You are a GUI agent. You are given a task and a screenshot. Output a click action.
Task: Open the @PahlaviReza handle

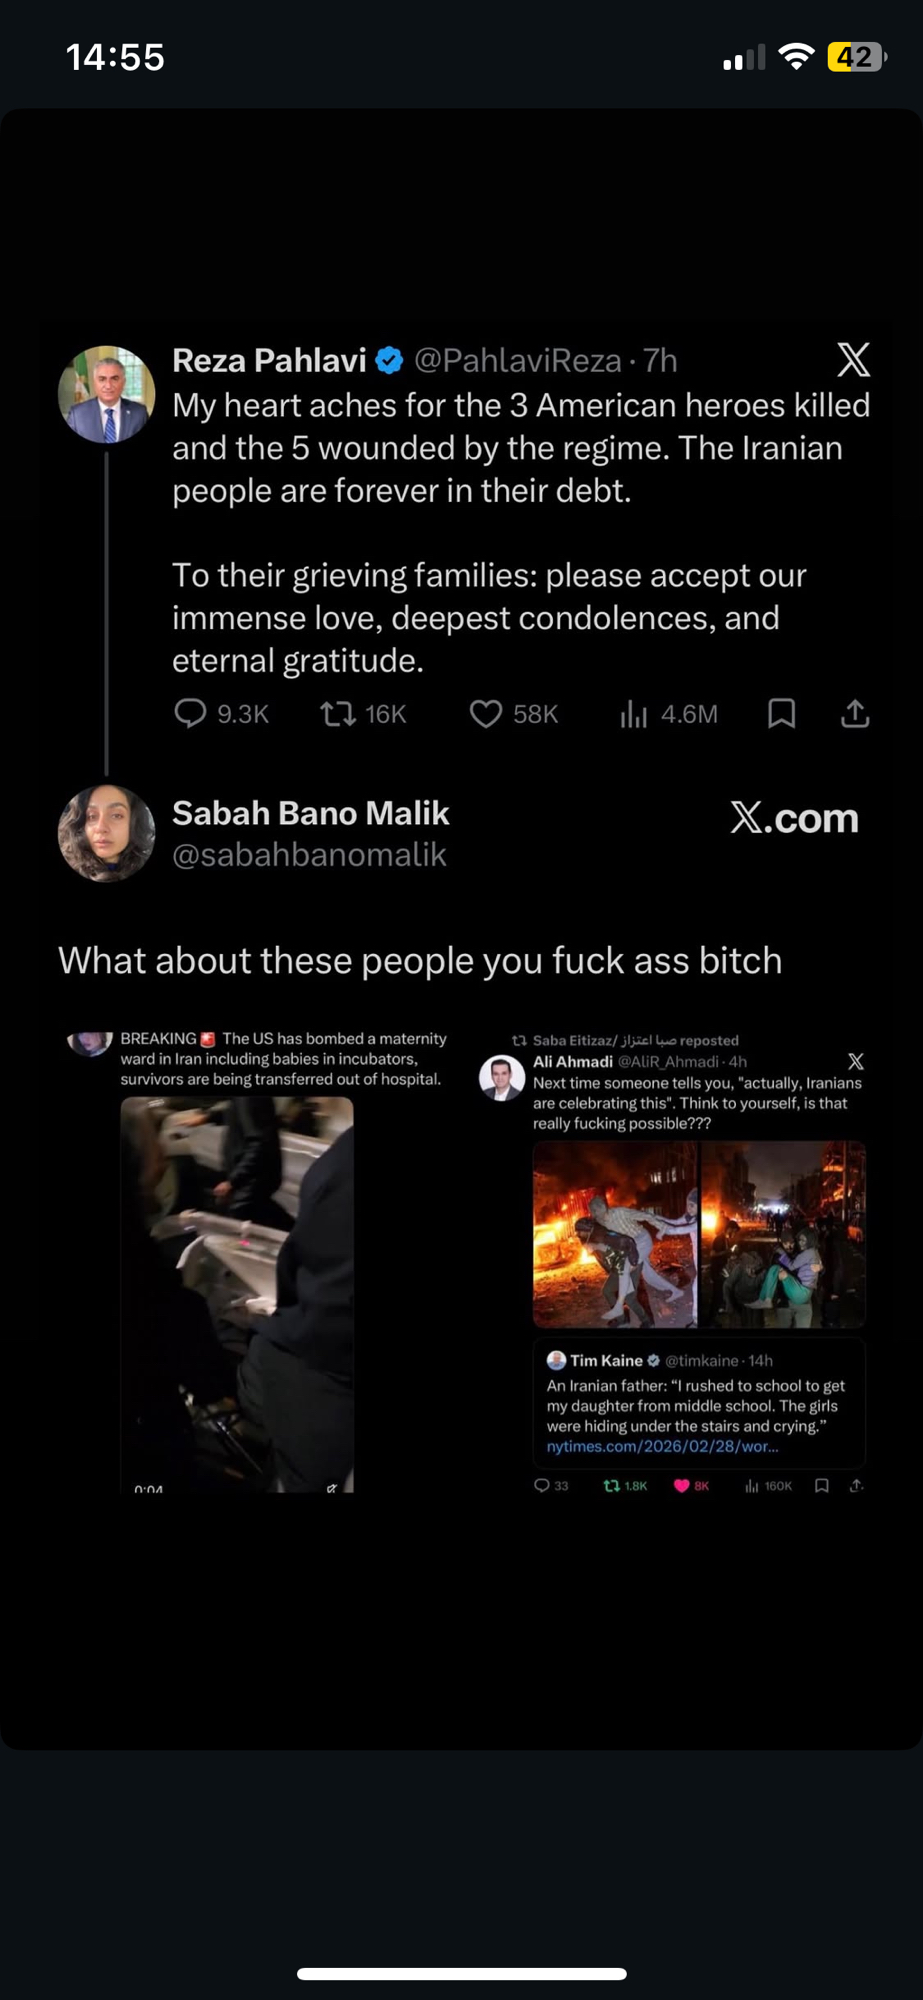coord(517,360)
